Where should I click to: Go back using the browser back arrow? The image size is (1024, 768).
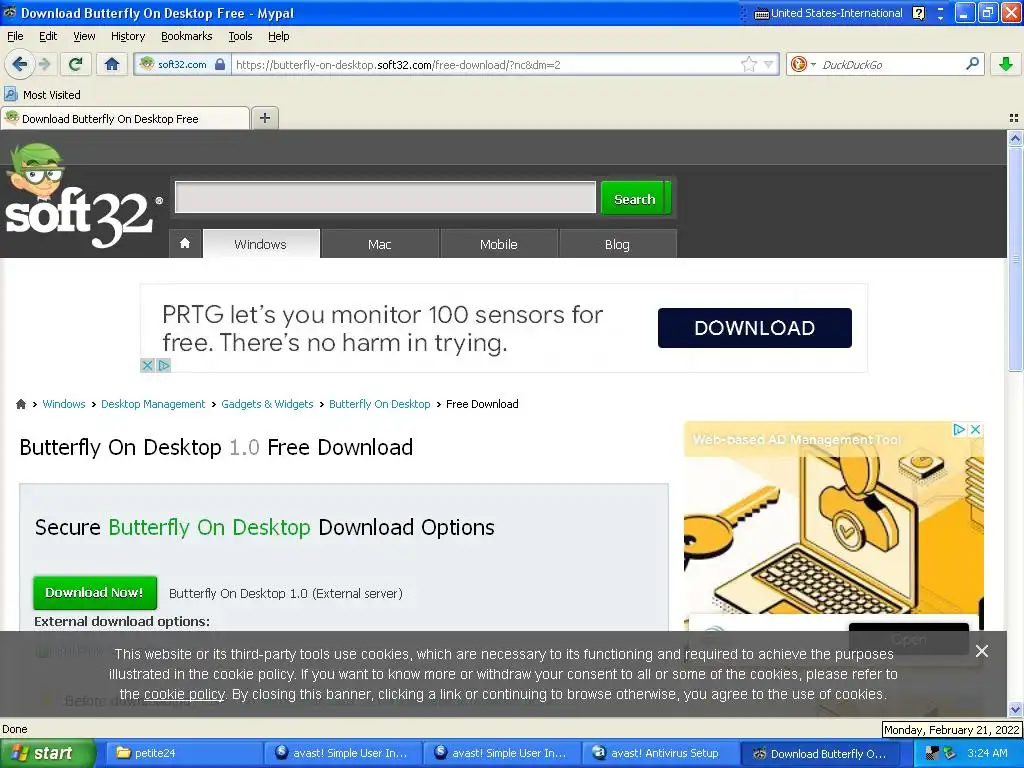pos(19,64)
